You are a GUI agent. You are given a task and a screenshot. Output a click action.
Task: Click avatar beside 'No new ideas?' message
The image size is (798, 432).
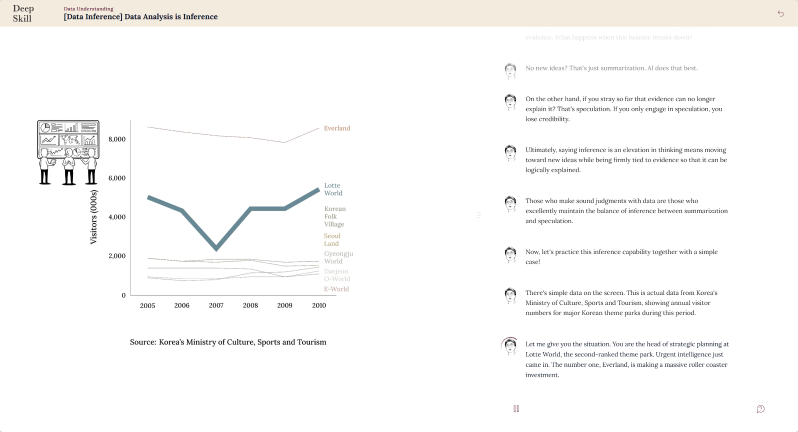coord(510,70)
